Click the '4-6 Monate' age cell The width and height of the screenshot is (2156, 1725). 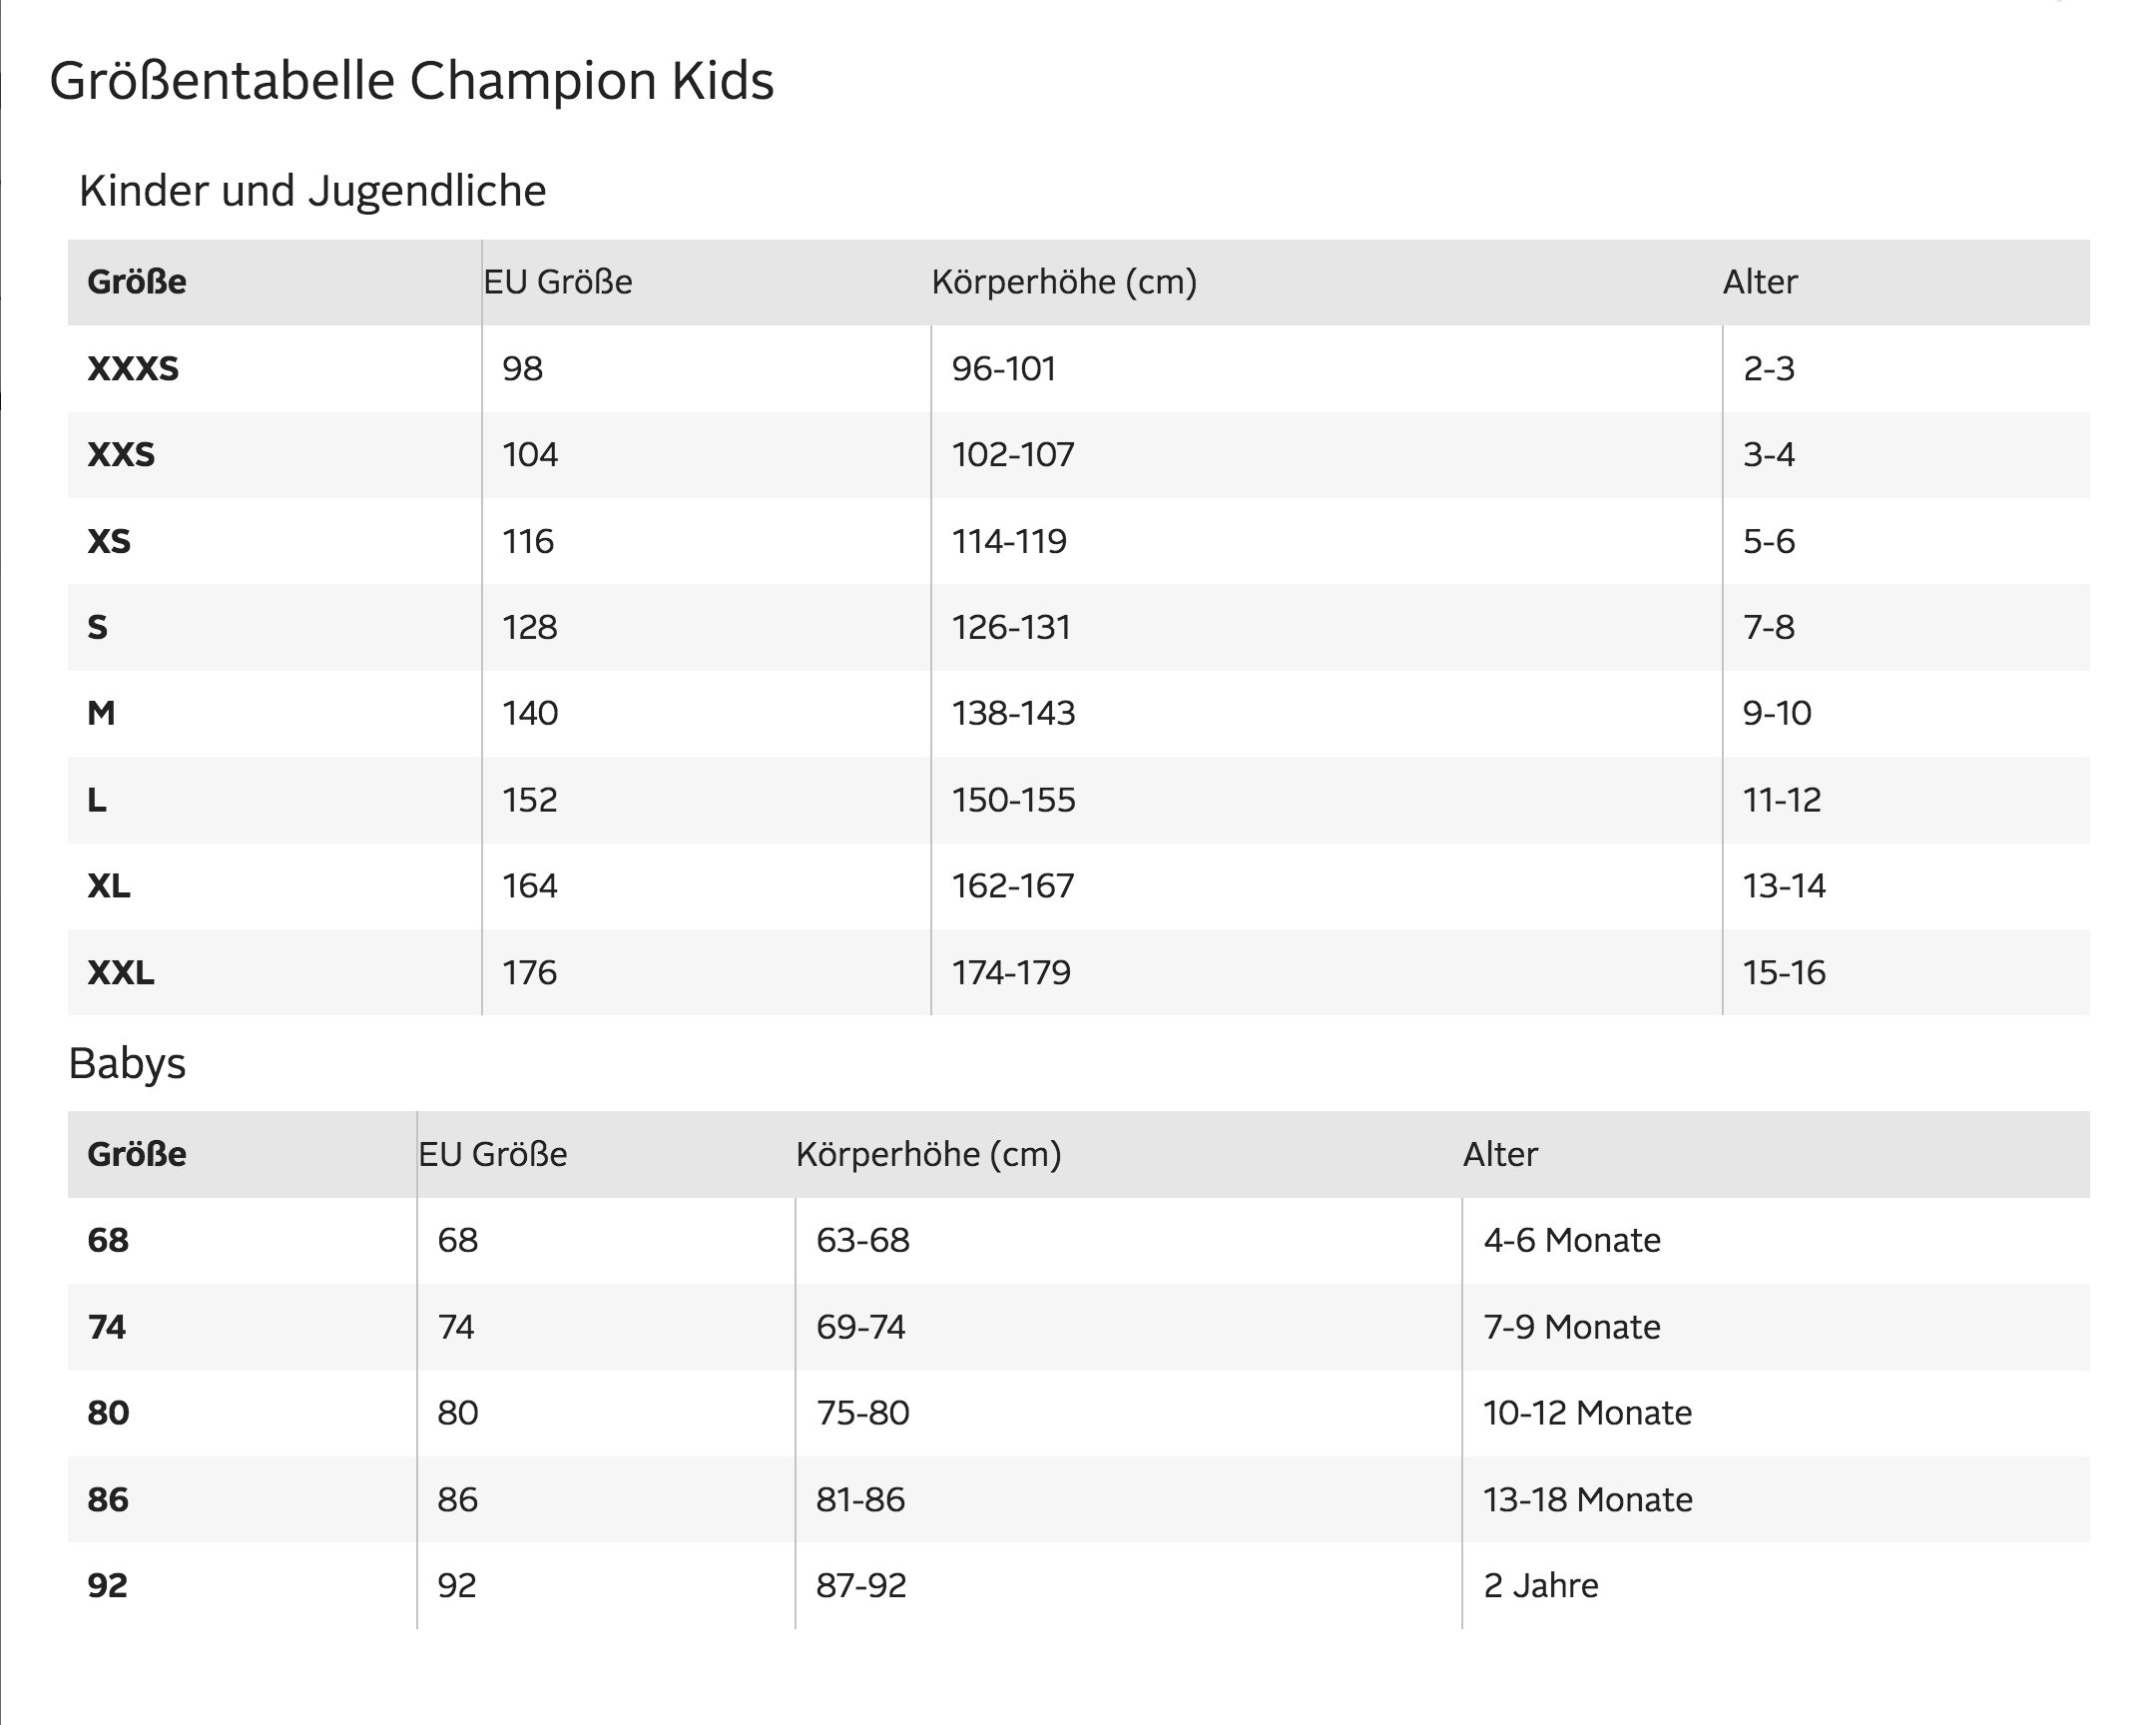click(x=1571, y=1240)
